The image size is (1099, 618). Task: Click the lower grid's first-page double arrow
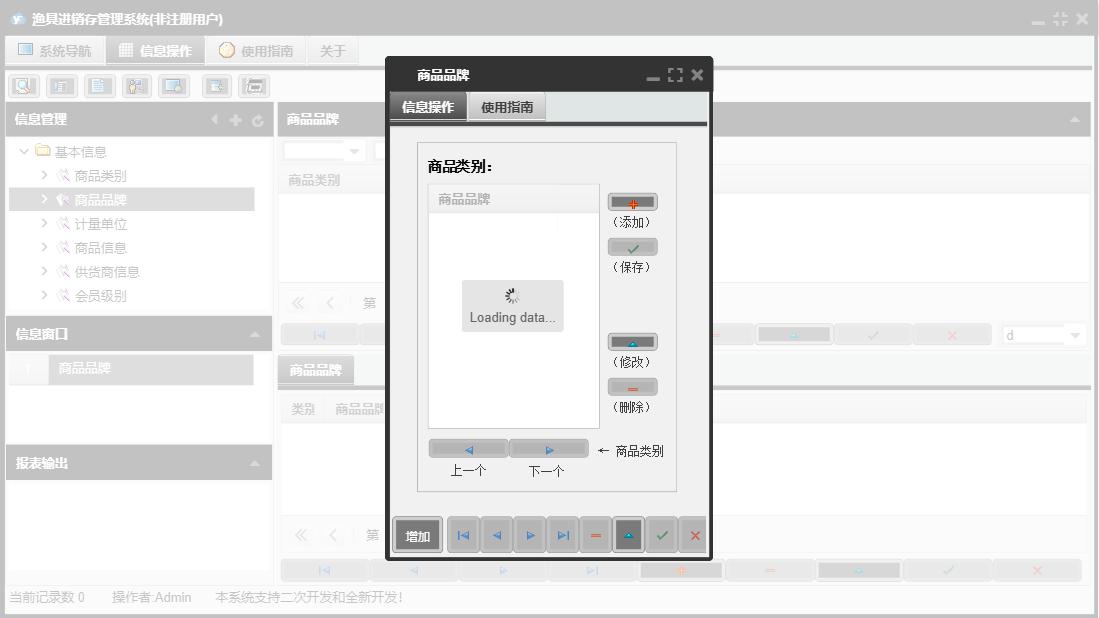click(301, 536)
